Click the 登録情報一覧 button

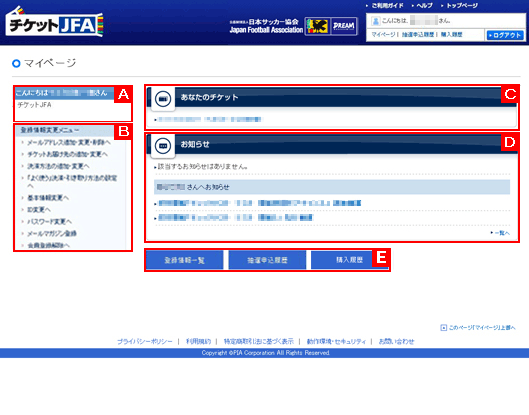(185, 260)
